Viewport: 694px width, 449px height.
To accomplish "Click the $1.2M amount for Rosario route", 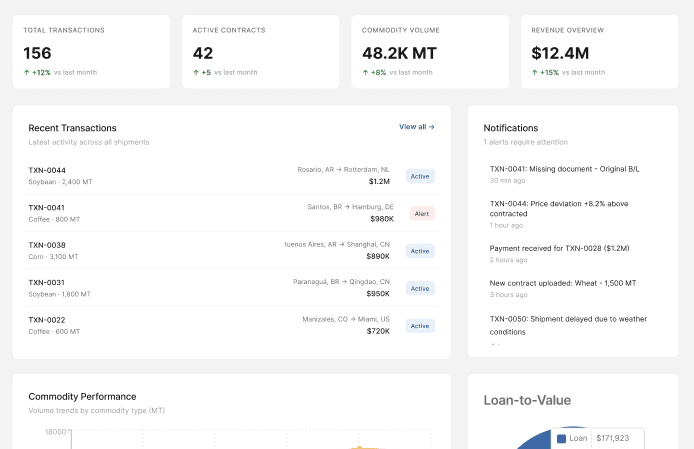I will tap(379, 181).
